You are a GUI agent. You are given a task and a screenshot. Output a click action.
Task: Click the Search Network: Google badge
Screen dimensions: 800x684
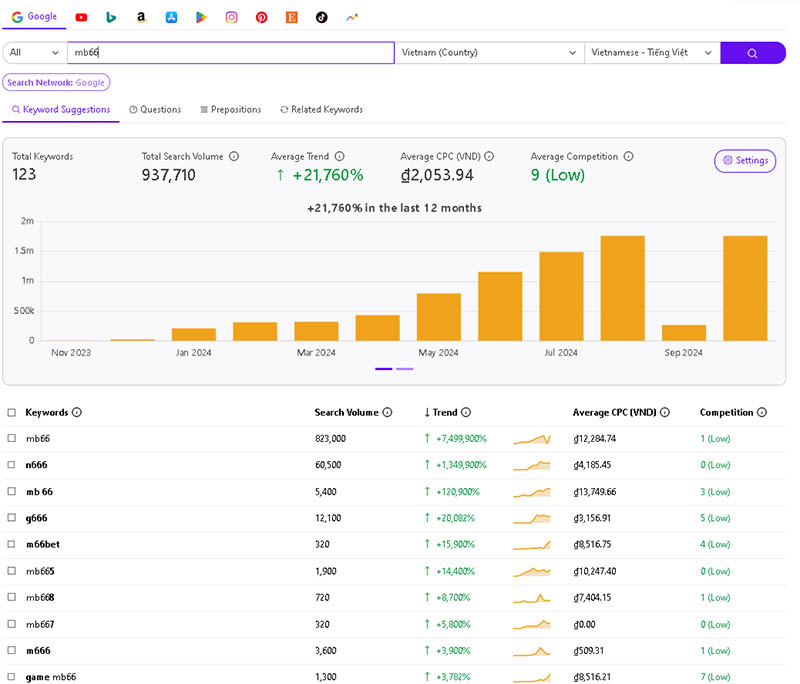pos(56,83)
